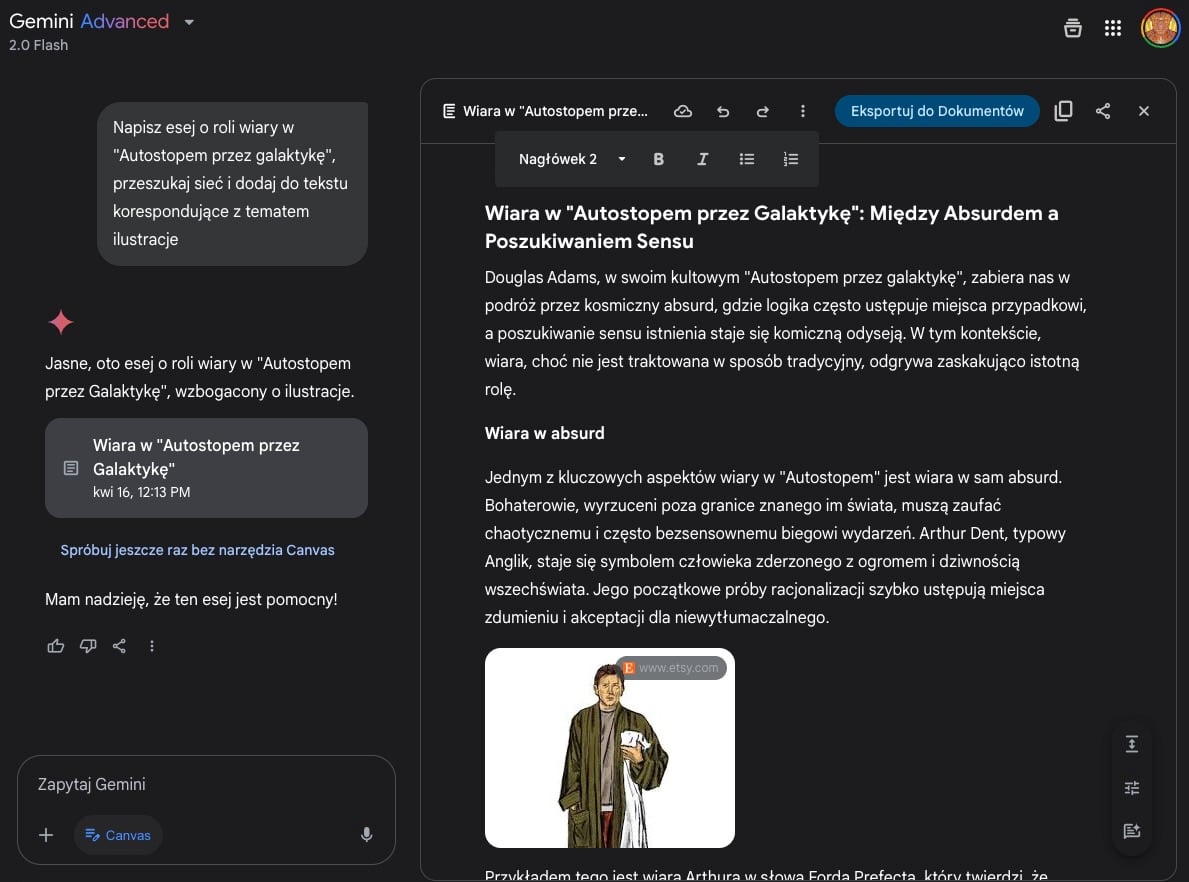1189x882 pixels.
Task: Share the chat response
Action: pyautogui.click(x=119, y=646)
